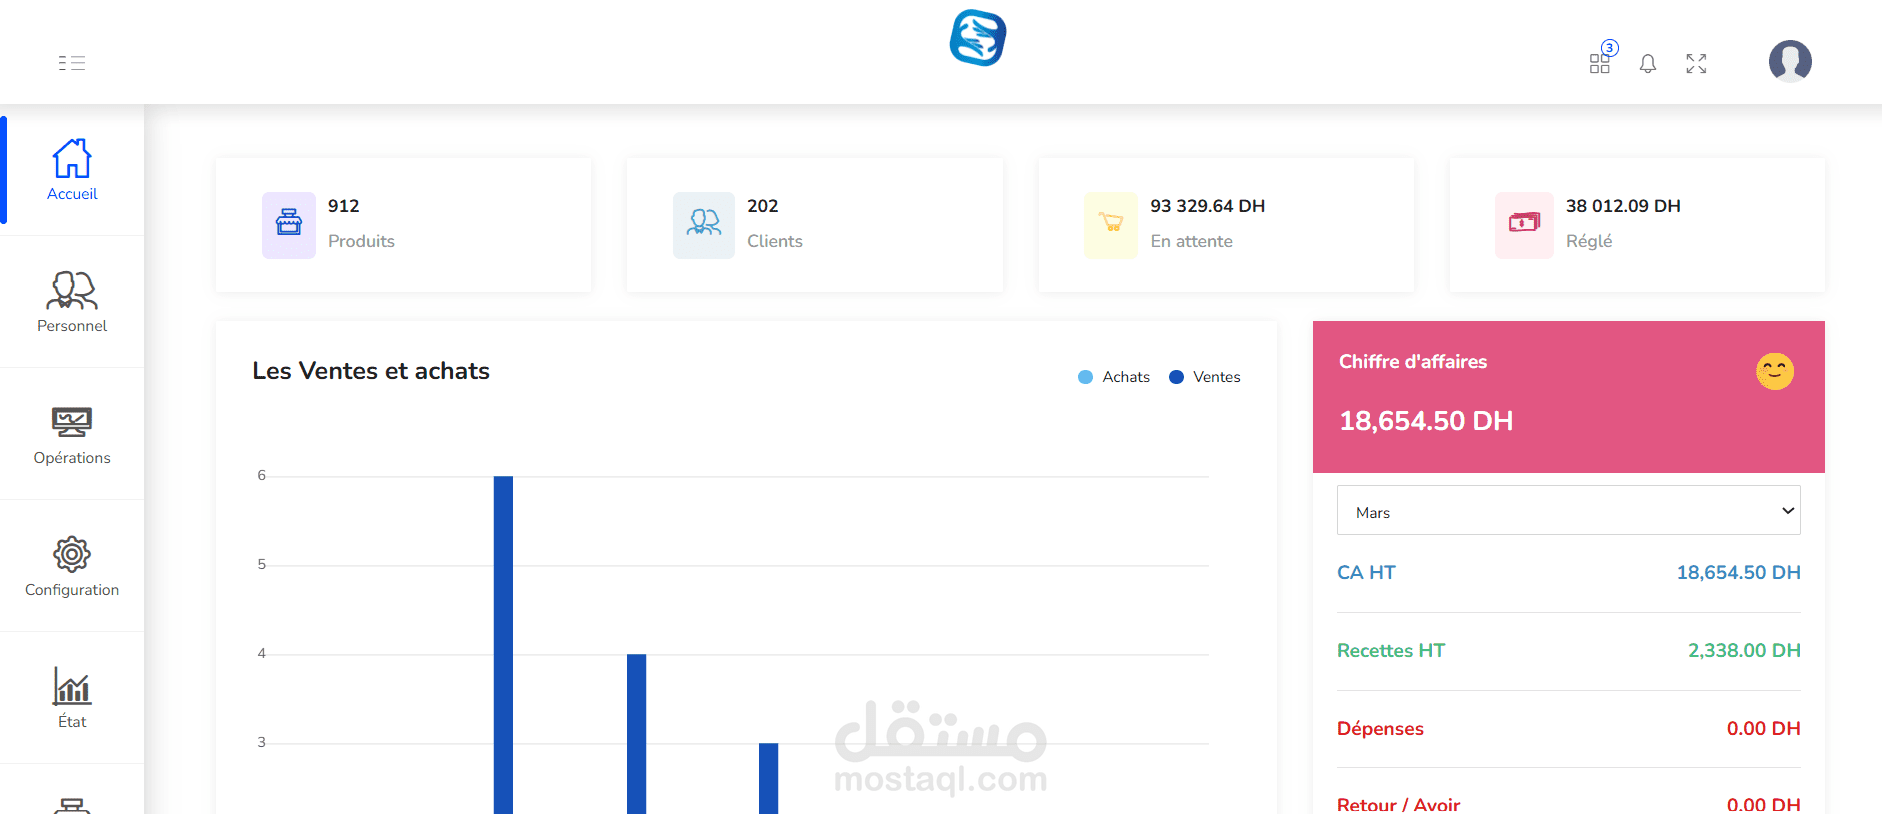Open the user profile avatar
This screenshot has width=1882, height=814.
[x=1790, y=61]
